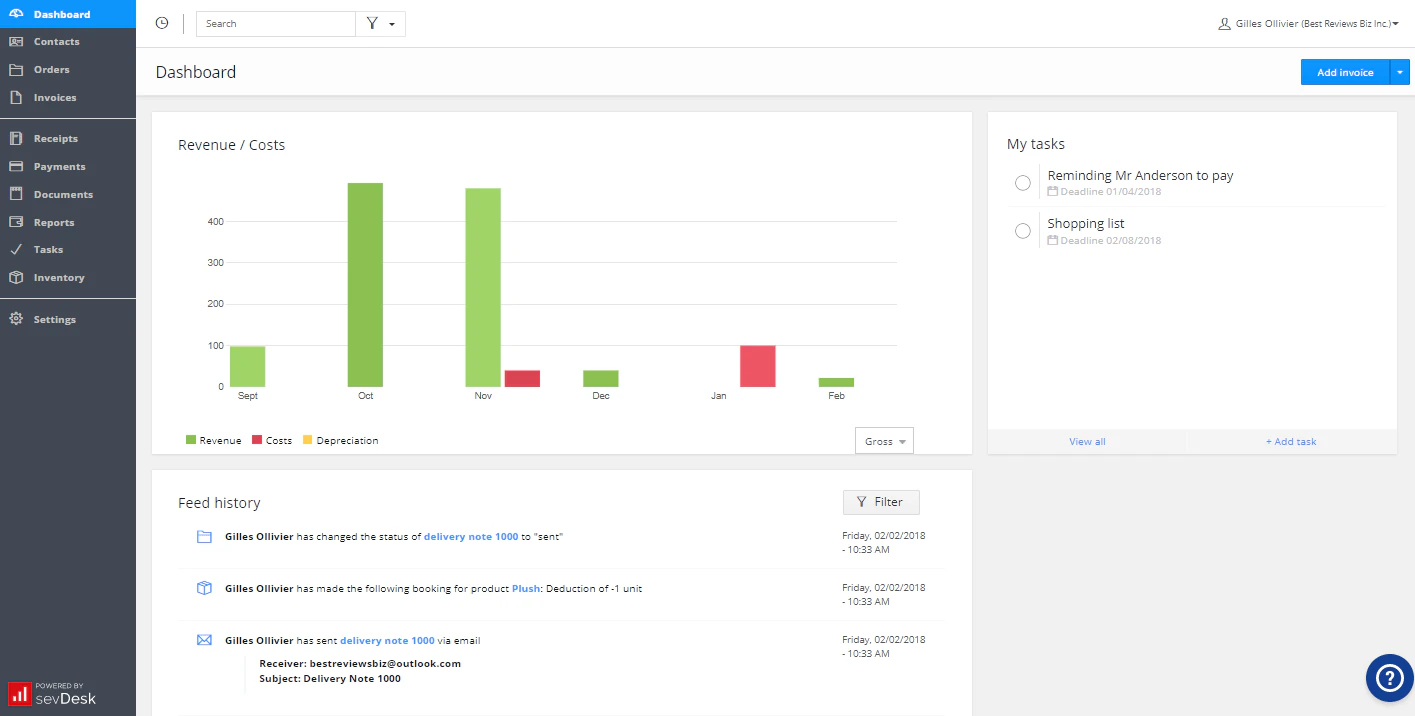The image size is (1415, 716).
Task: Click the Contacts sidebar icon
Action: [x=16, y=42]
